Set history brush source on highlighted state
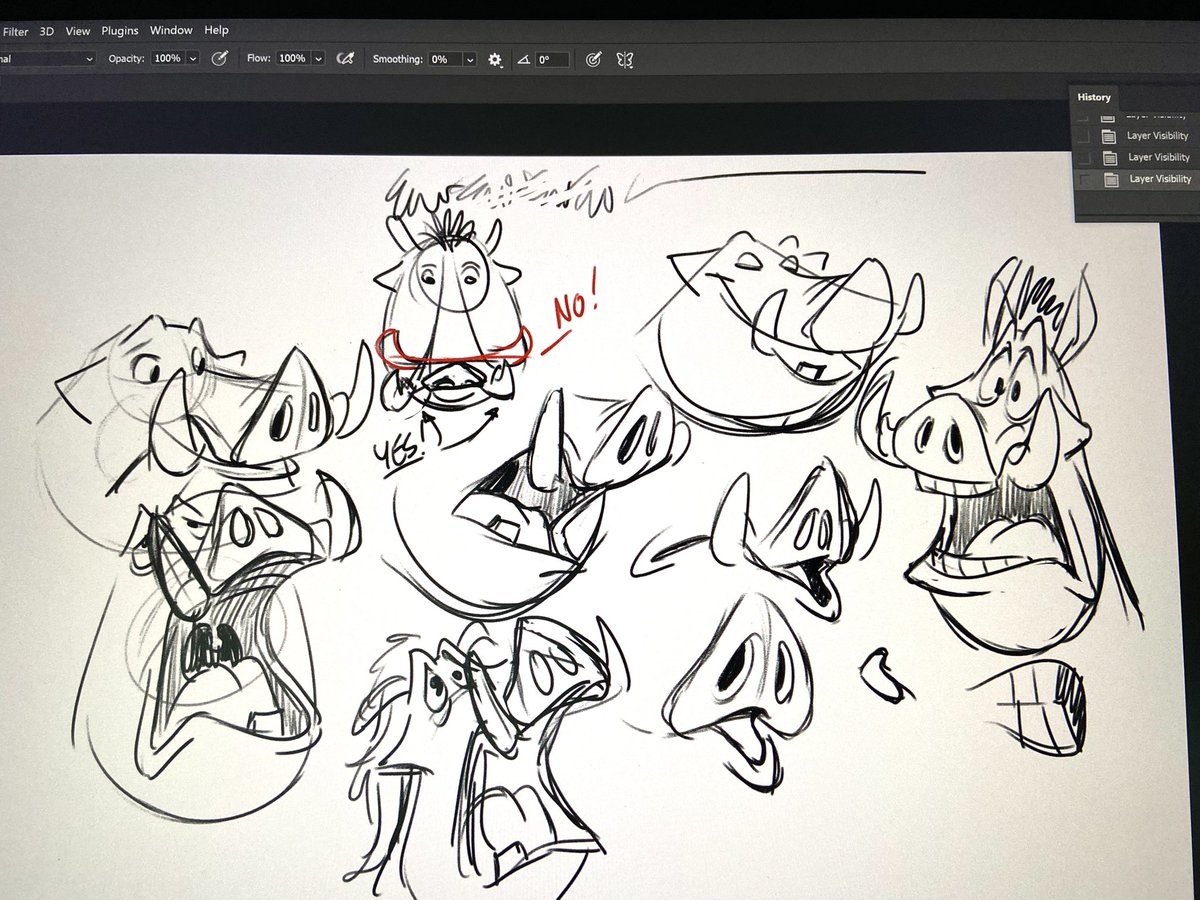The width and height of the screenshot is (1200, 900). [x=1085, y=179]
